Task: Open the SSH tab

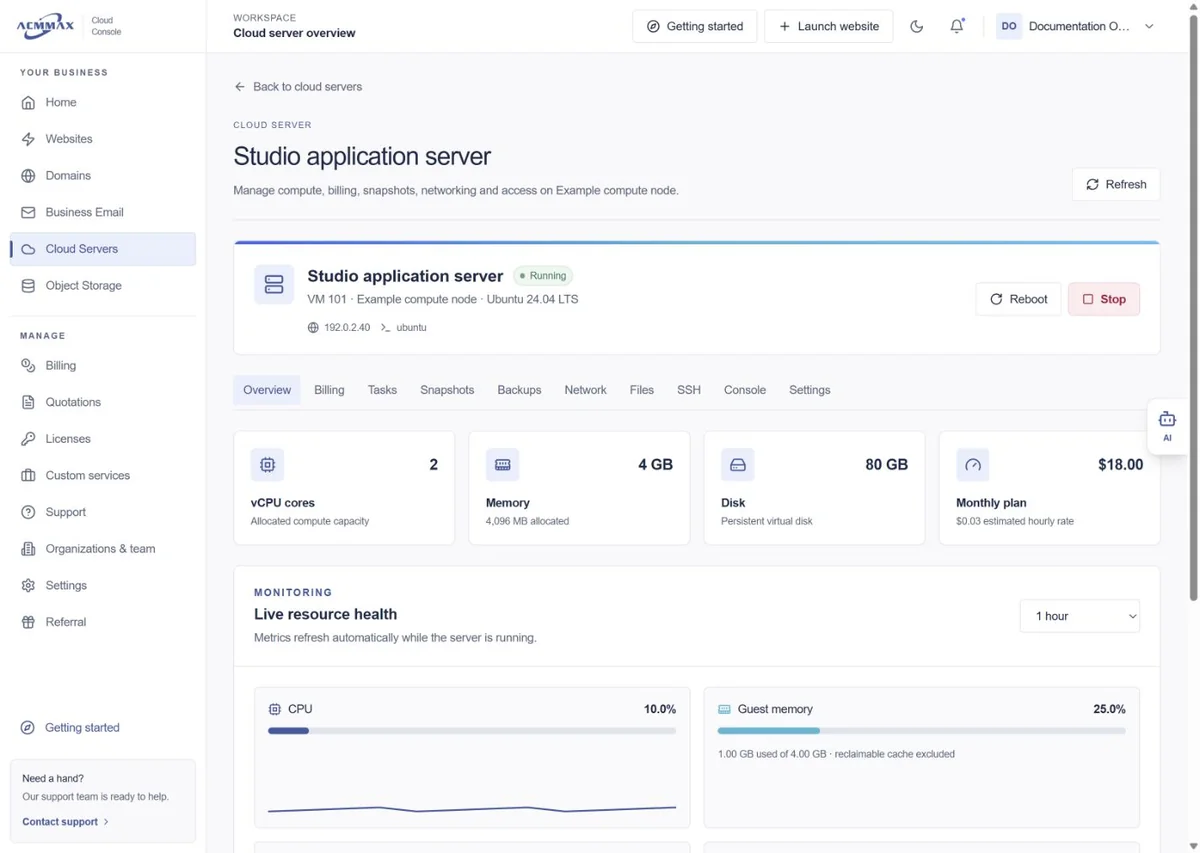Action: pos(689,390)
